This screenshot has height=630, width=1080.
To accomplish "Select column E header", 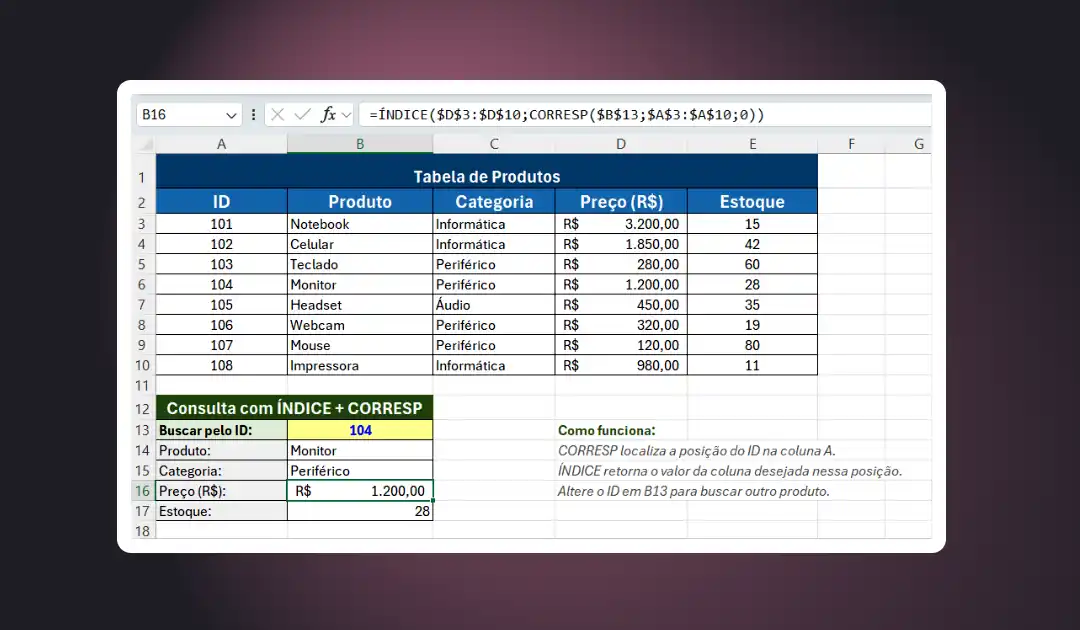I will pyautogui.click(x=752, y=144).
